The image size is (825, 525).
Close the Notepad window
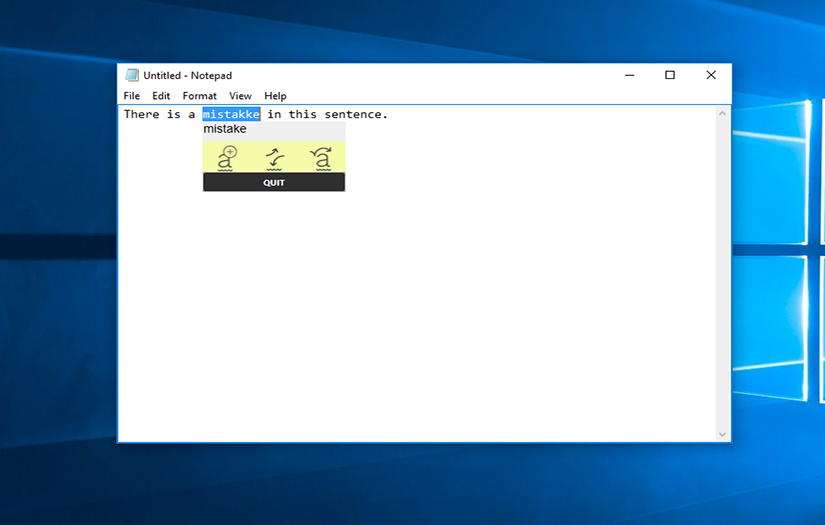coord(711,75)
